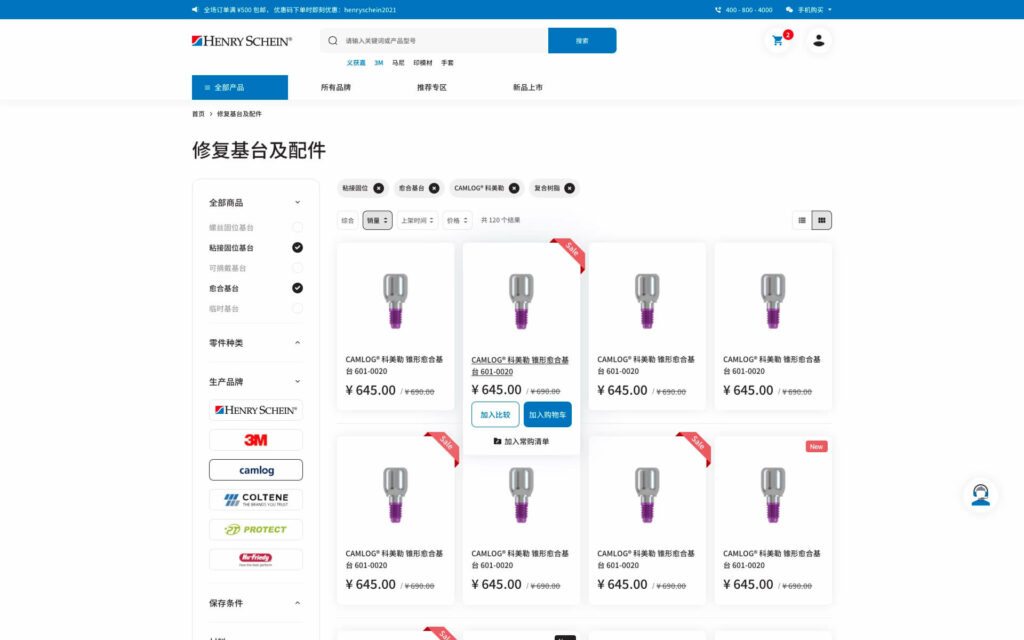Remove the CAMLOG 科美勒 filter tag

(x=514, y=188)
